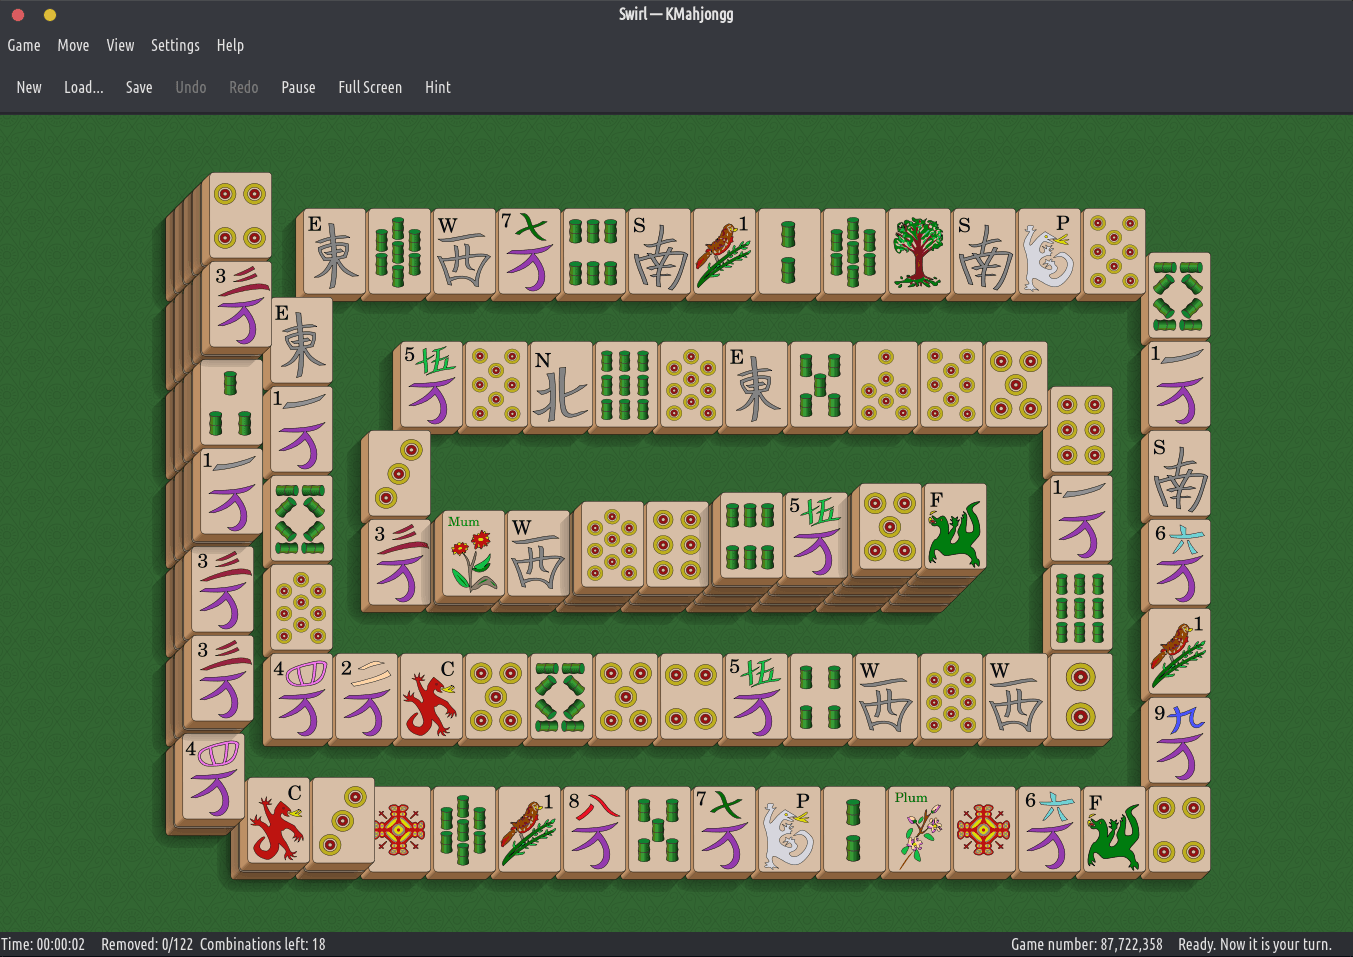This screenshot has width=1353, height=957.
Task: Open the Help menu
Action: point(230,45)
